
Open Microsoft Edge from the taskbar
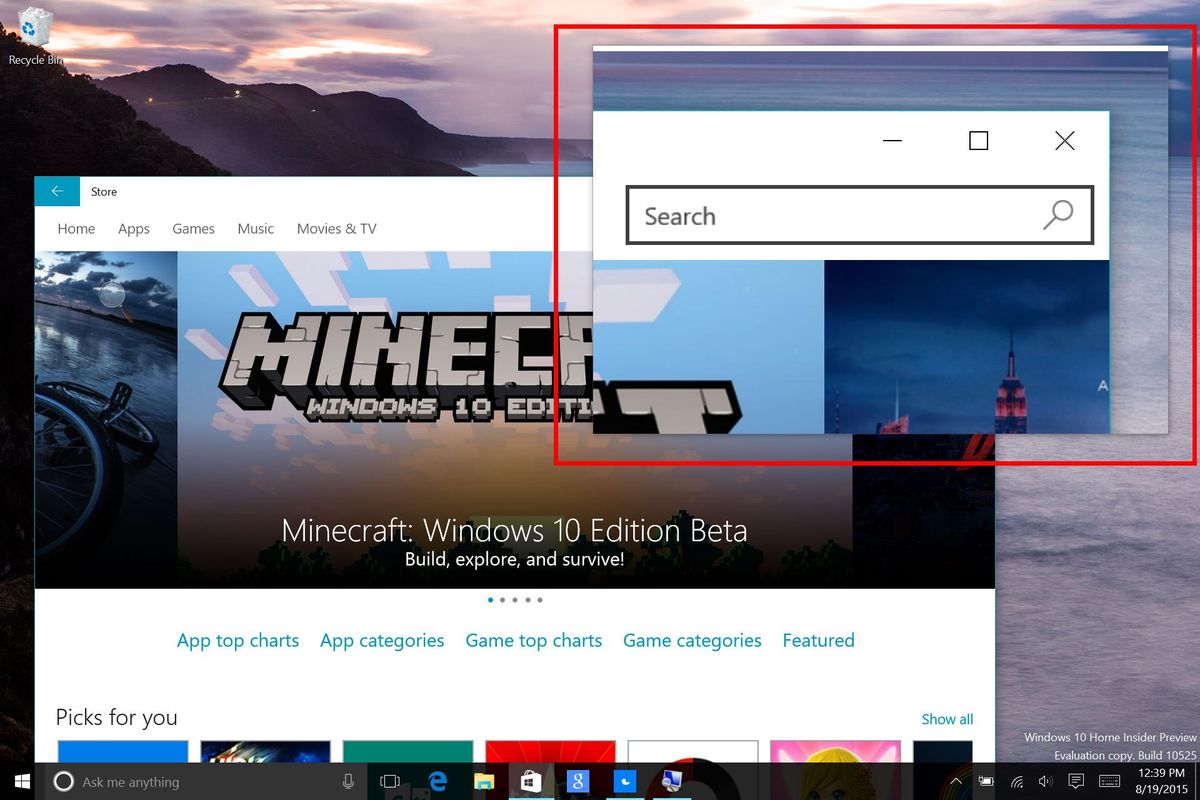tap(438, 781)
